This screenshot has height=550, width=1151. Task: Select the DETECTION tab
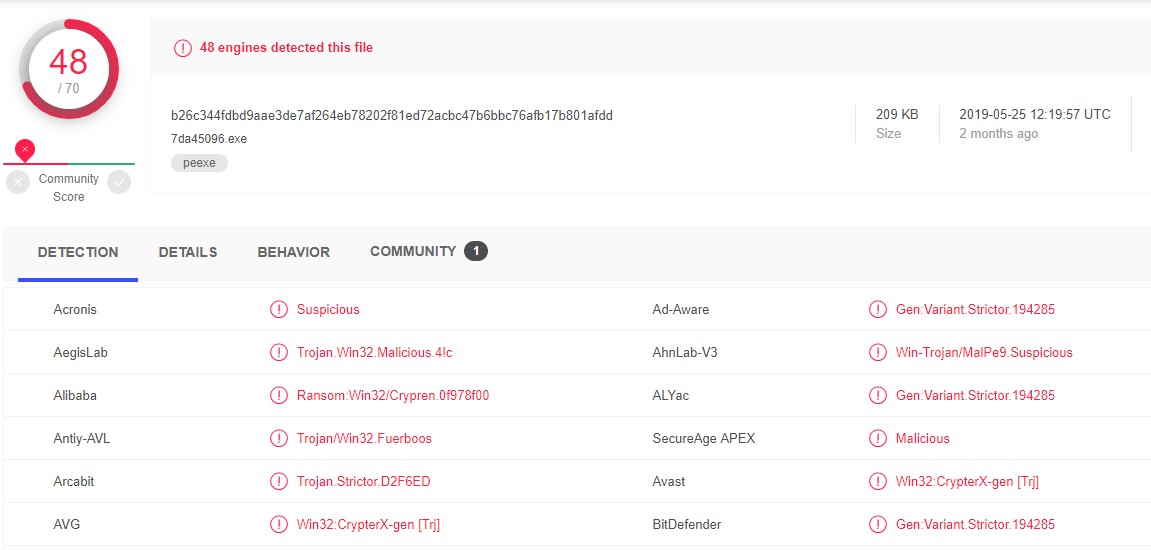(78, 252)
